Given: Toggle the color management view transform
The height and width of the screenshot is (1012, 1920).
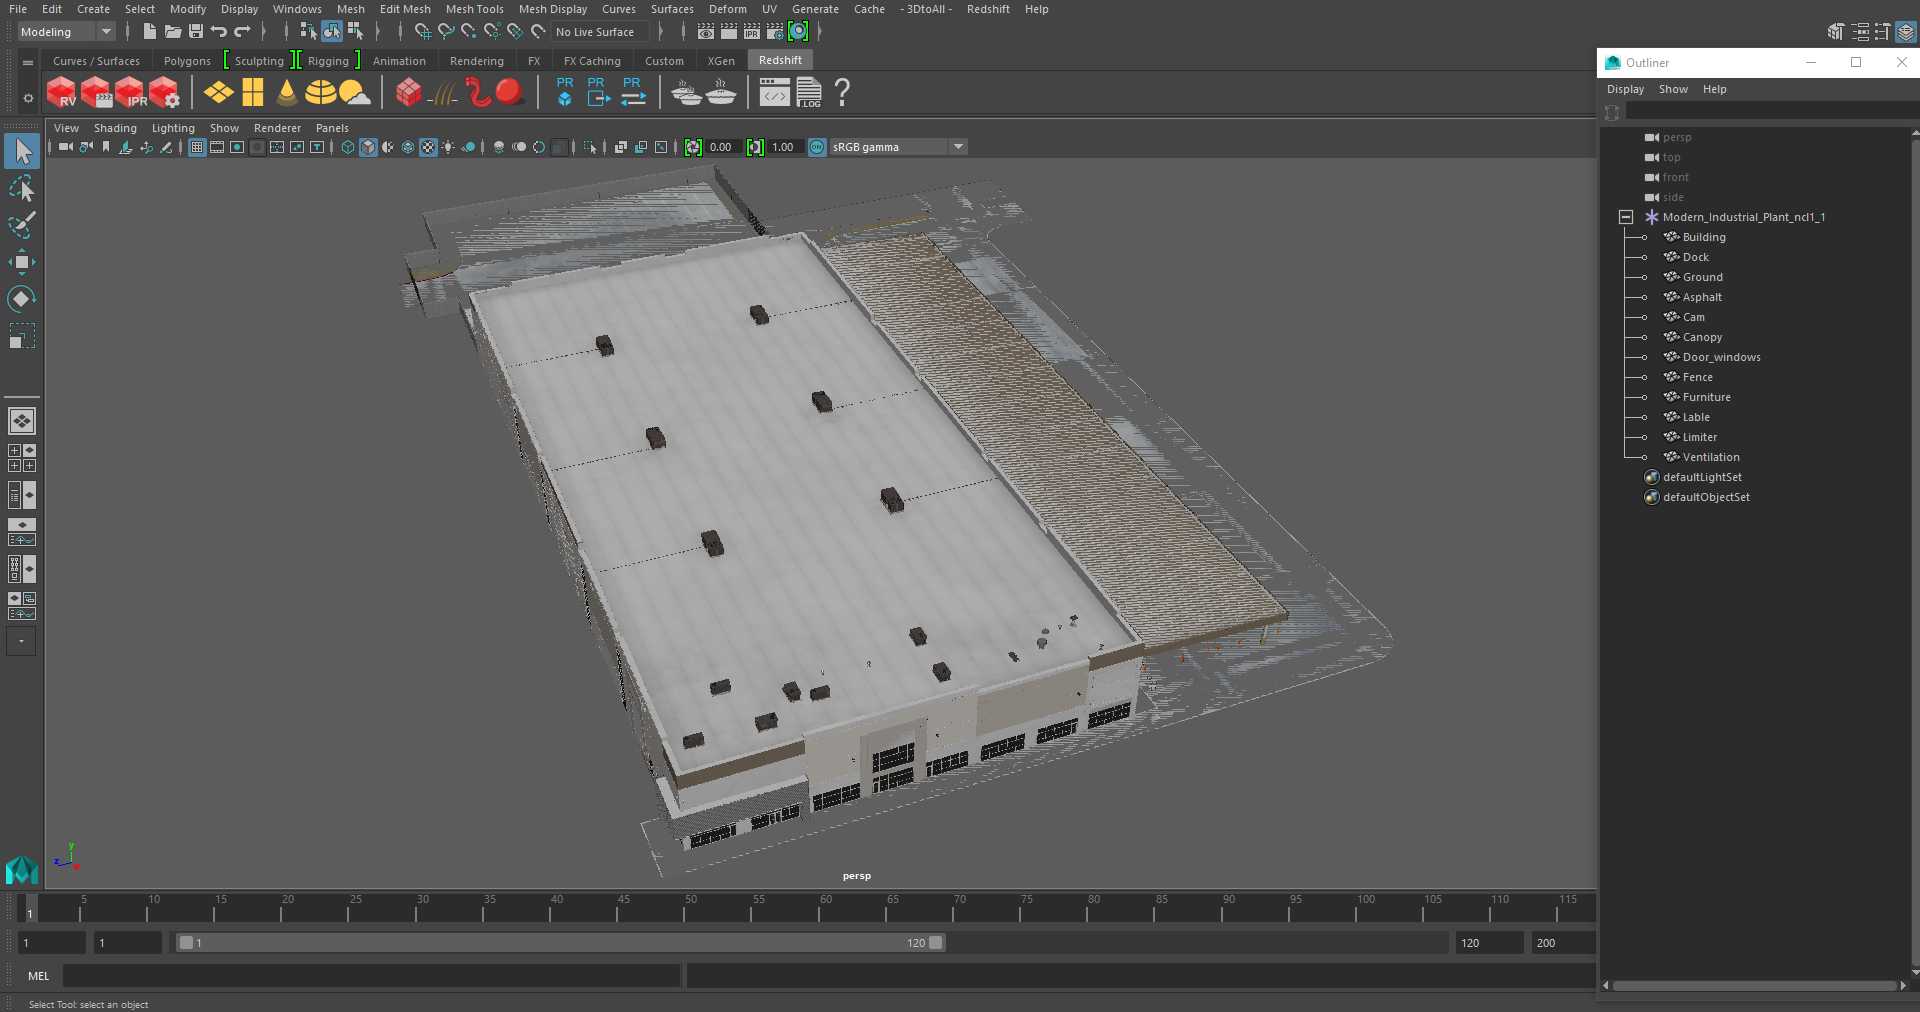Looking at the screenshot, I should pos(817,147).
